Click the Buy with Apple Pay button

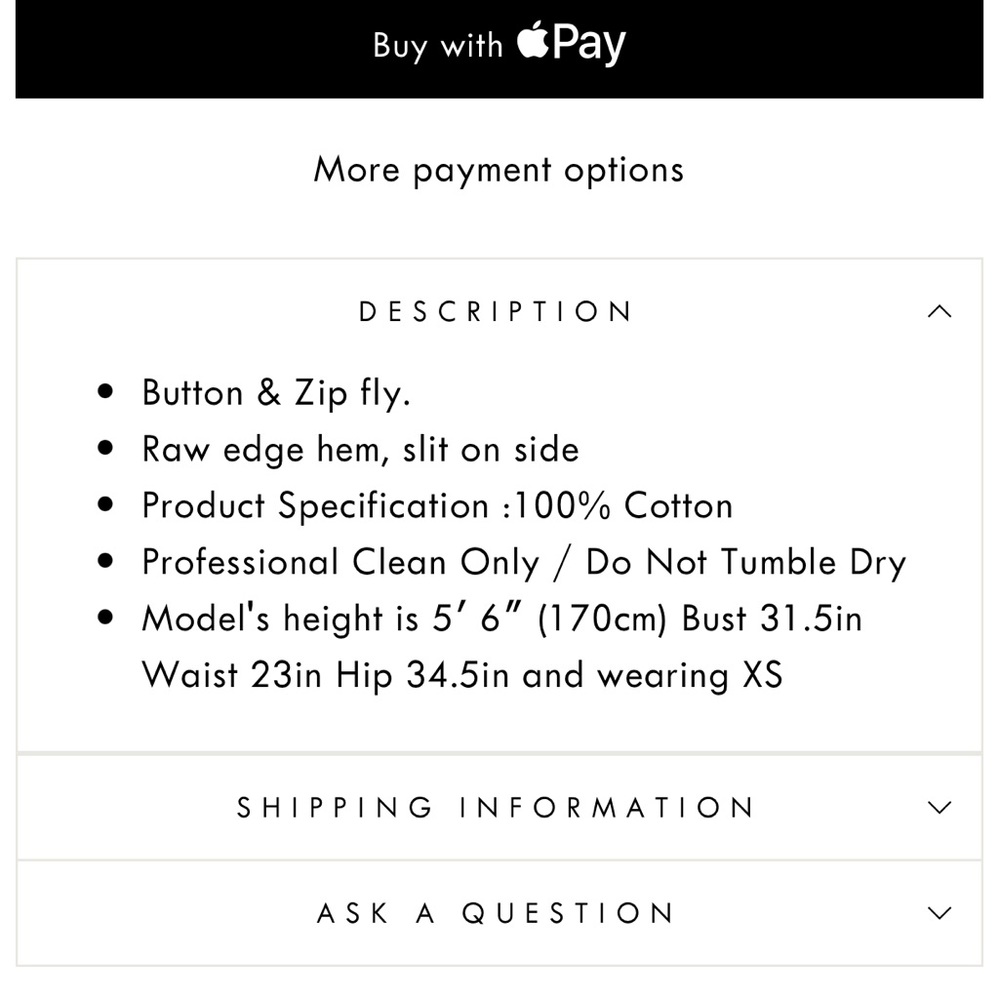point(499,47)
